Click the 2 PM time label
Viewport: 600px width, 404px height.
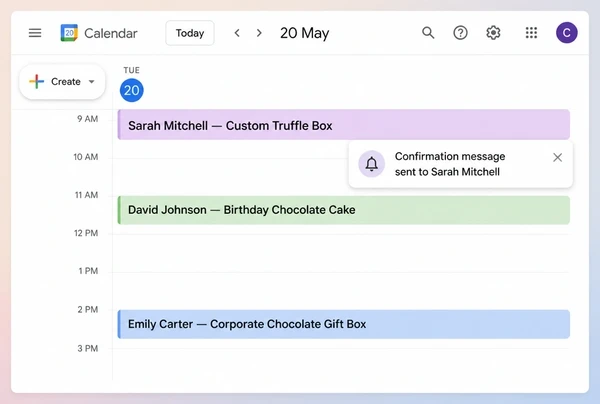88,310
